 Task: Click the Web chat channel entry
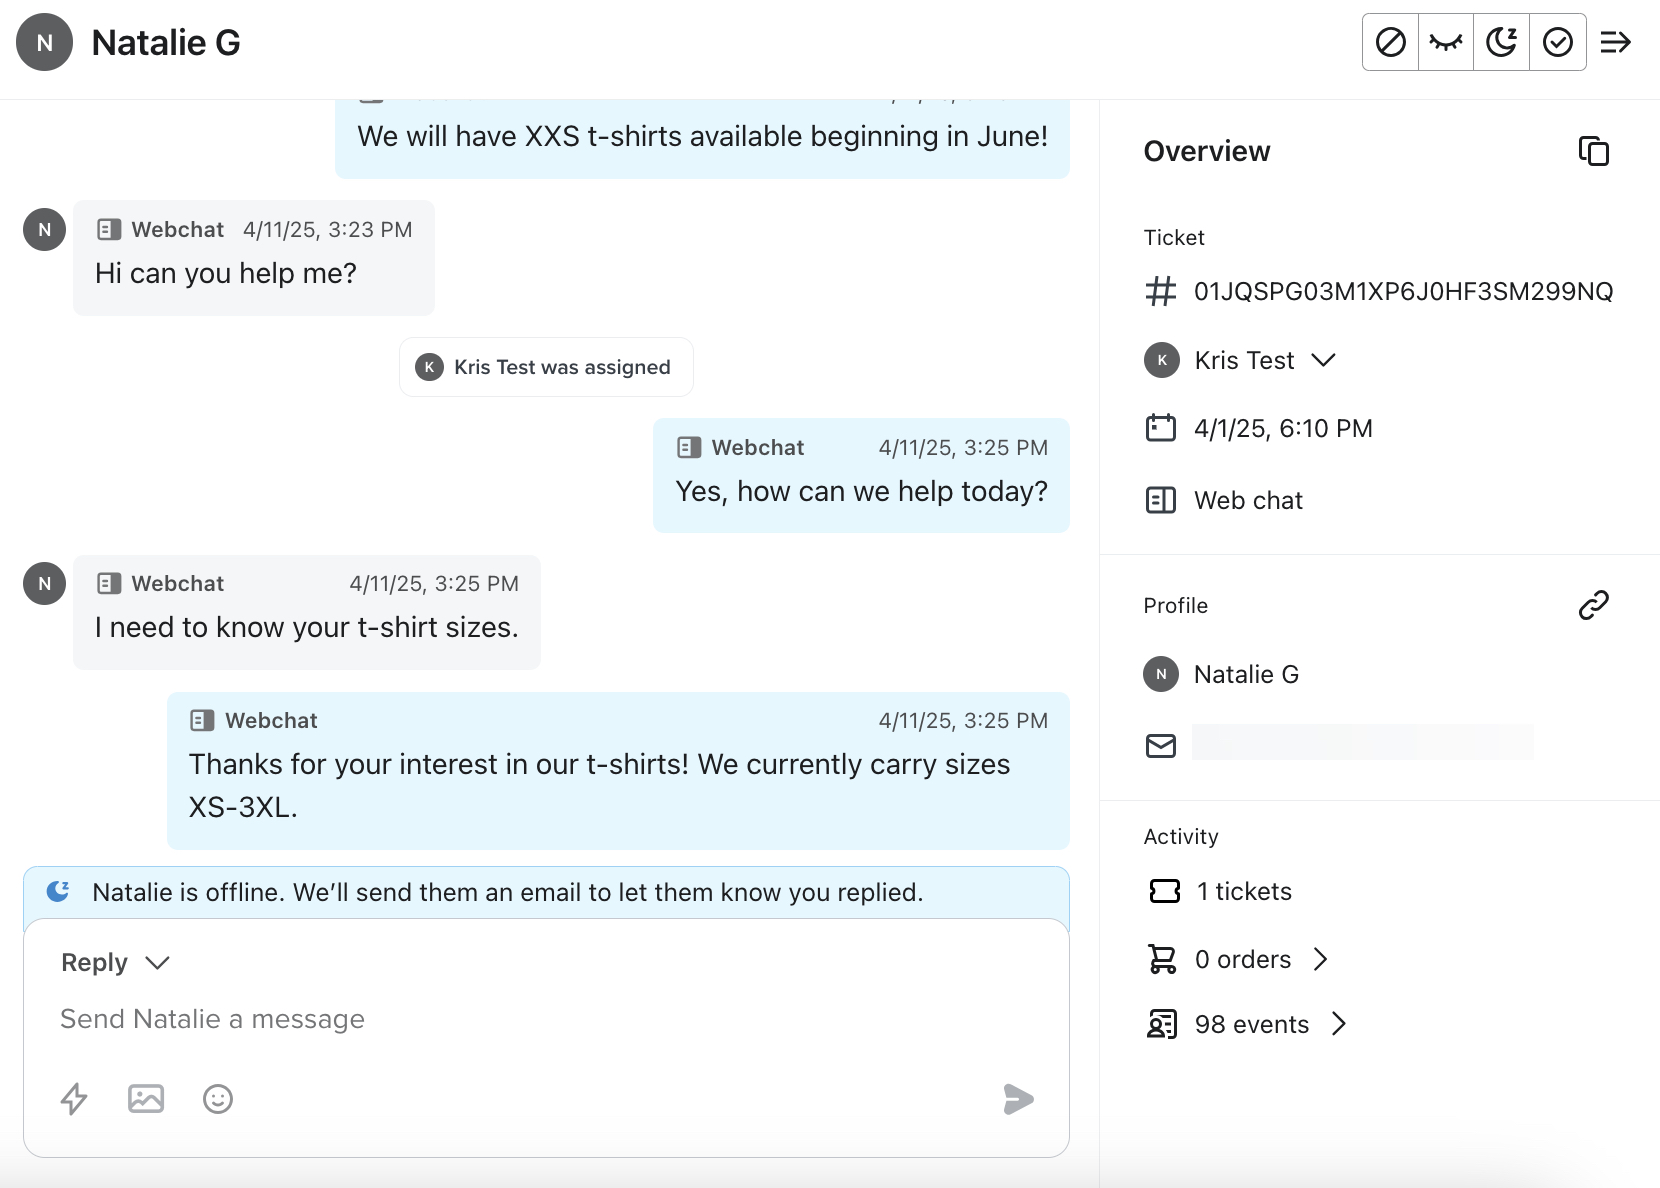1248,500
